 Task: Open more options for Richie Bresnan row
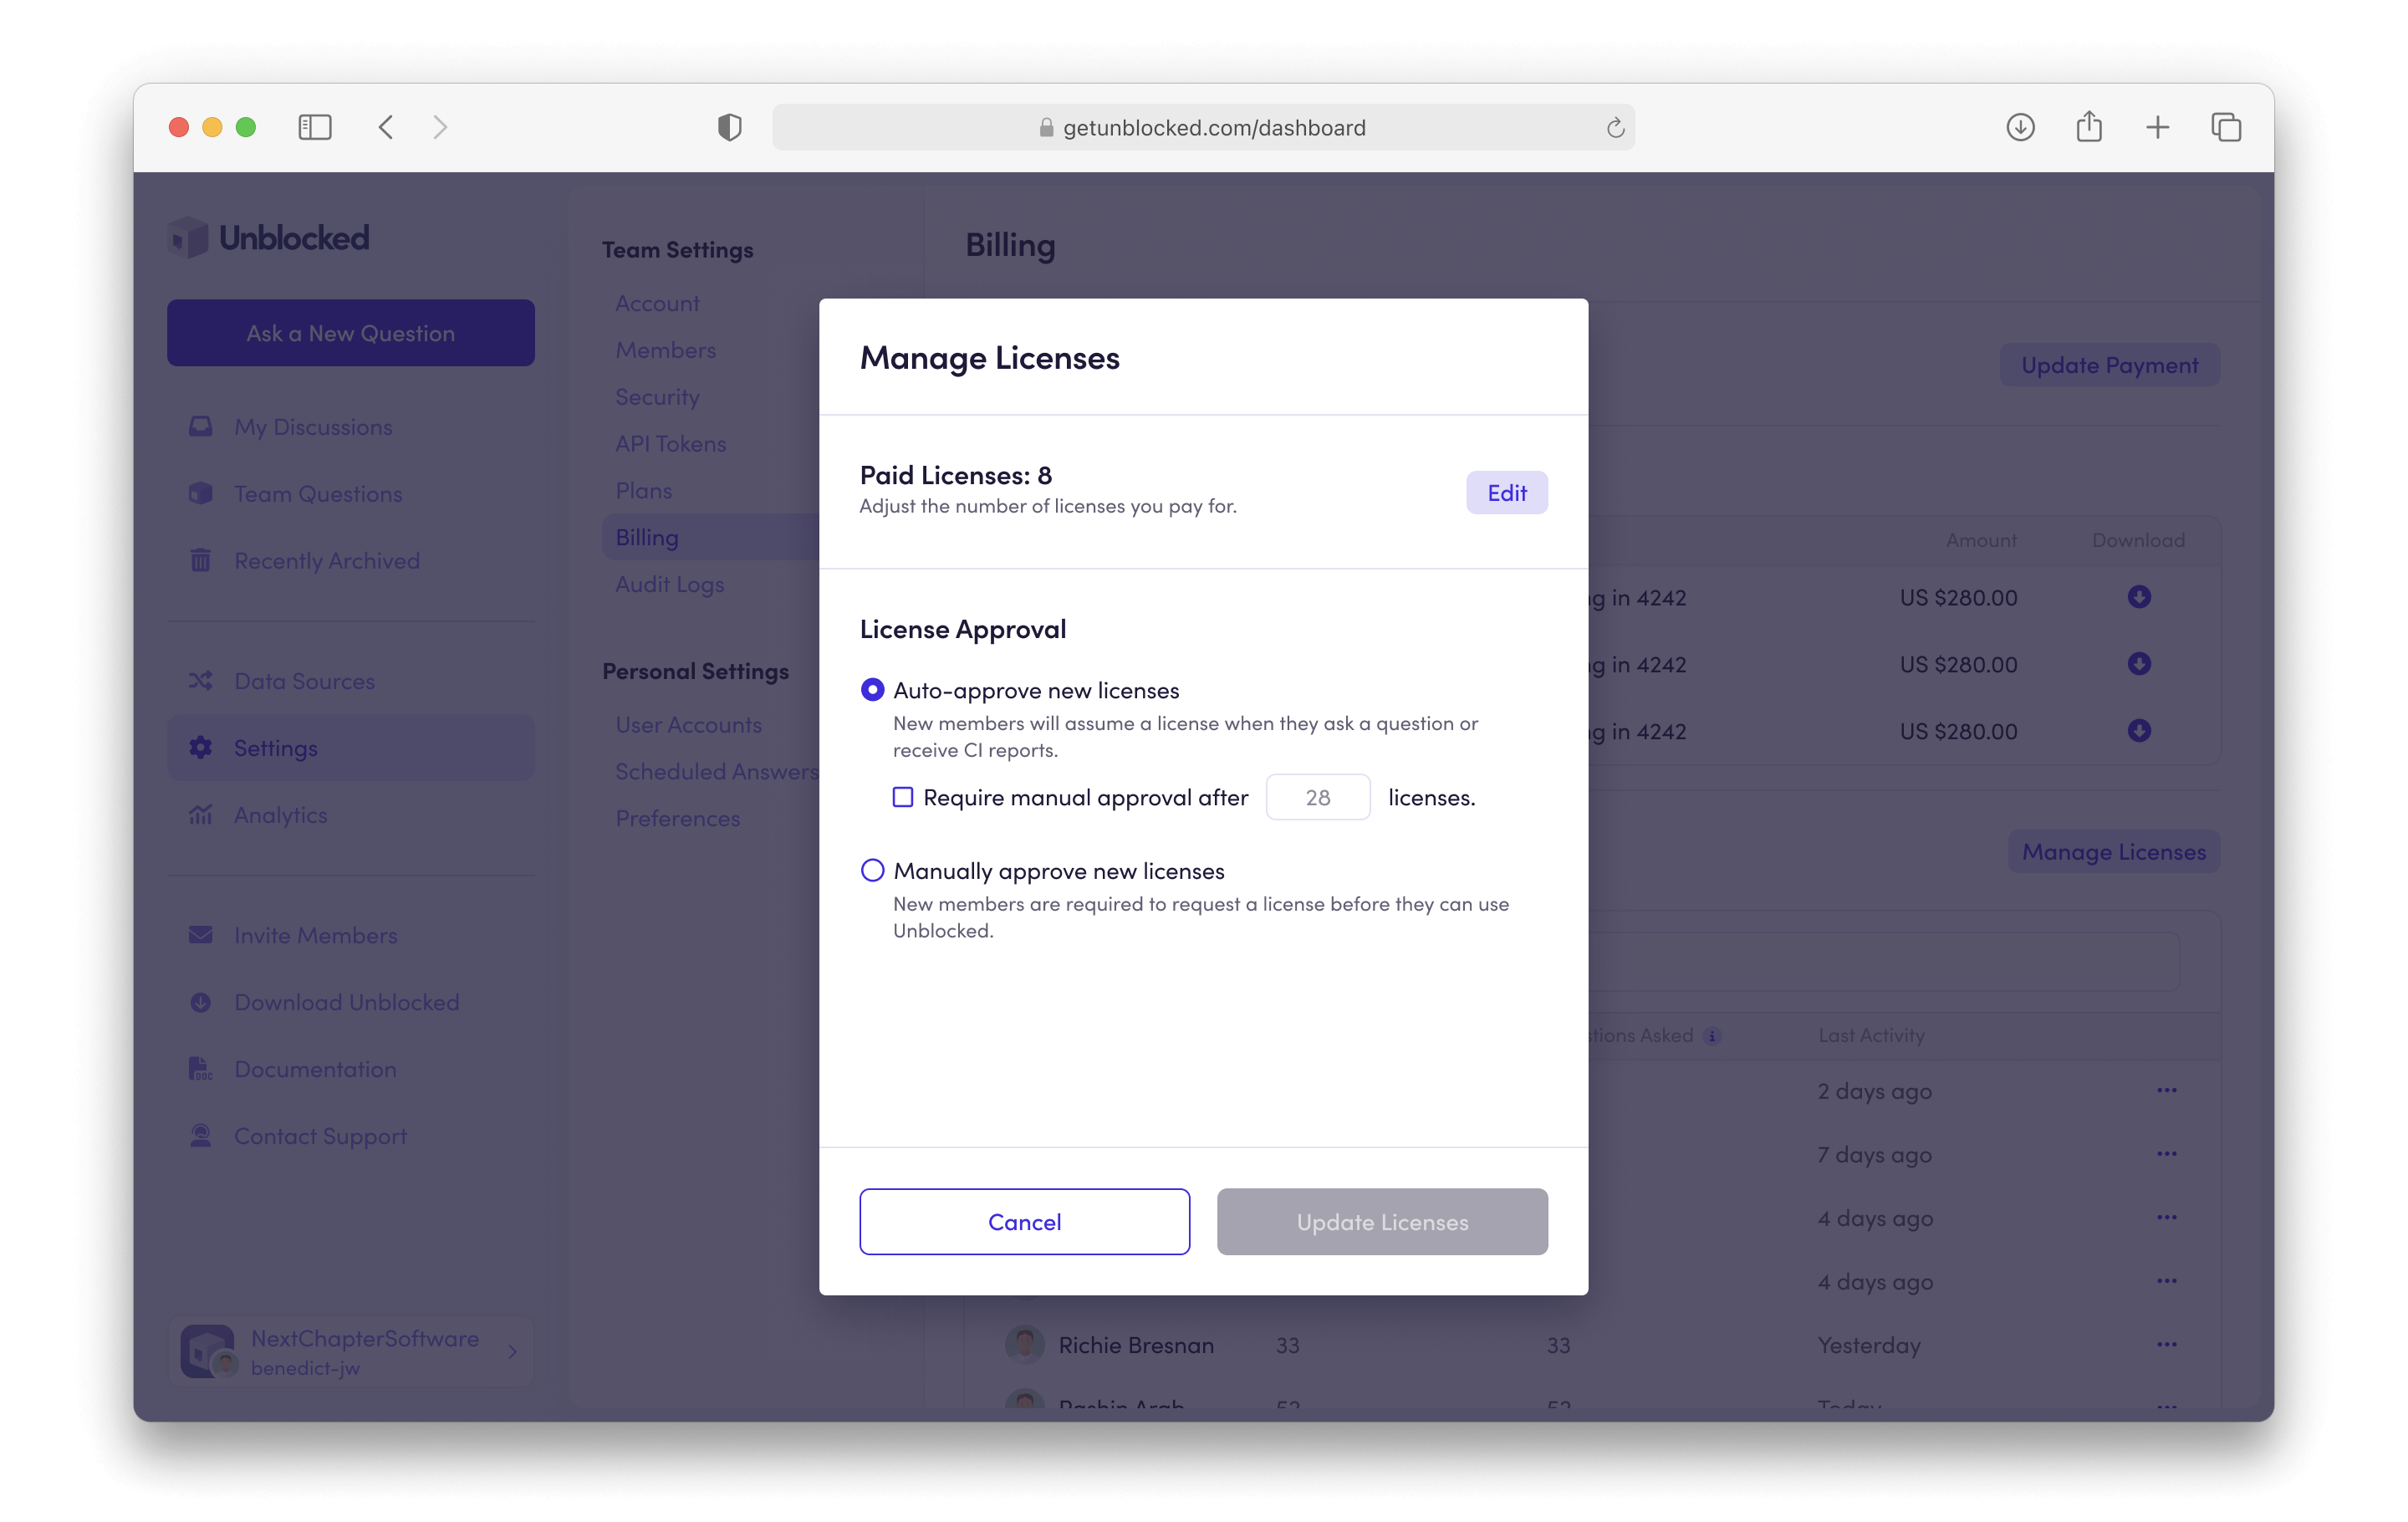click(x=2166, y=1345)
